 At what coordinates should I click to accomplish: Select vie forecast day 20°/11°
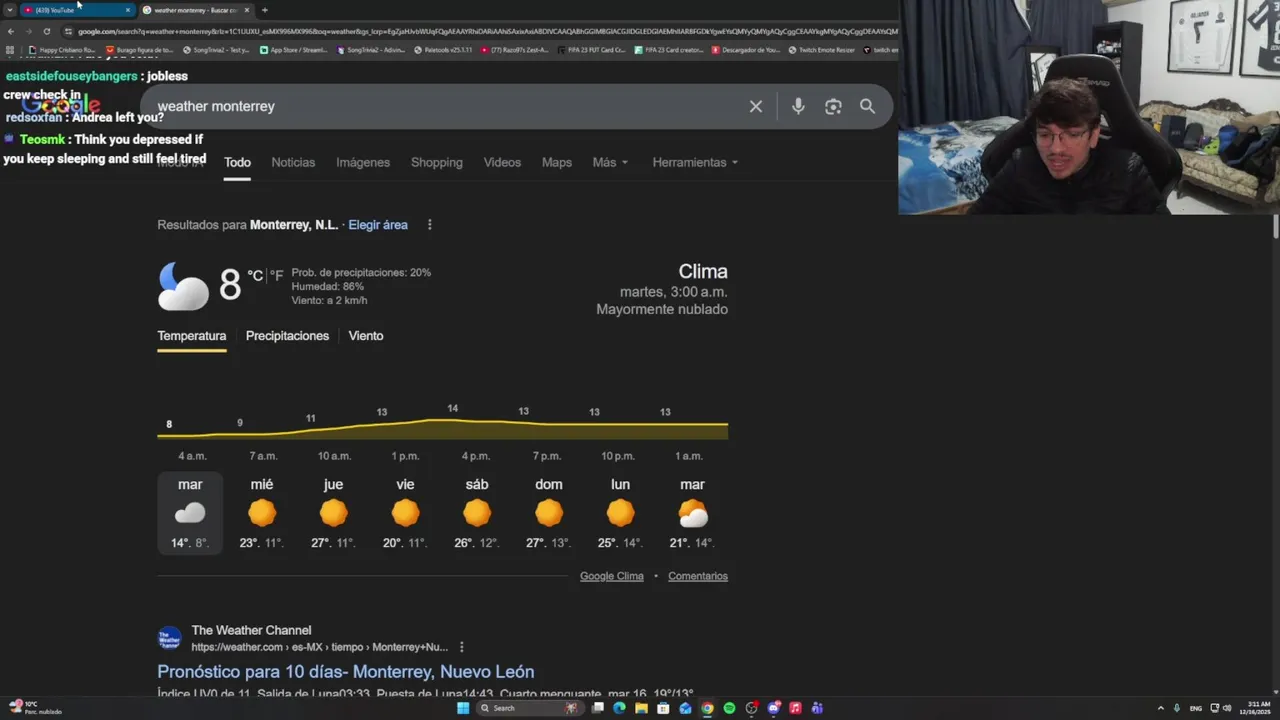click(x=405, y=513)
